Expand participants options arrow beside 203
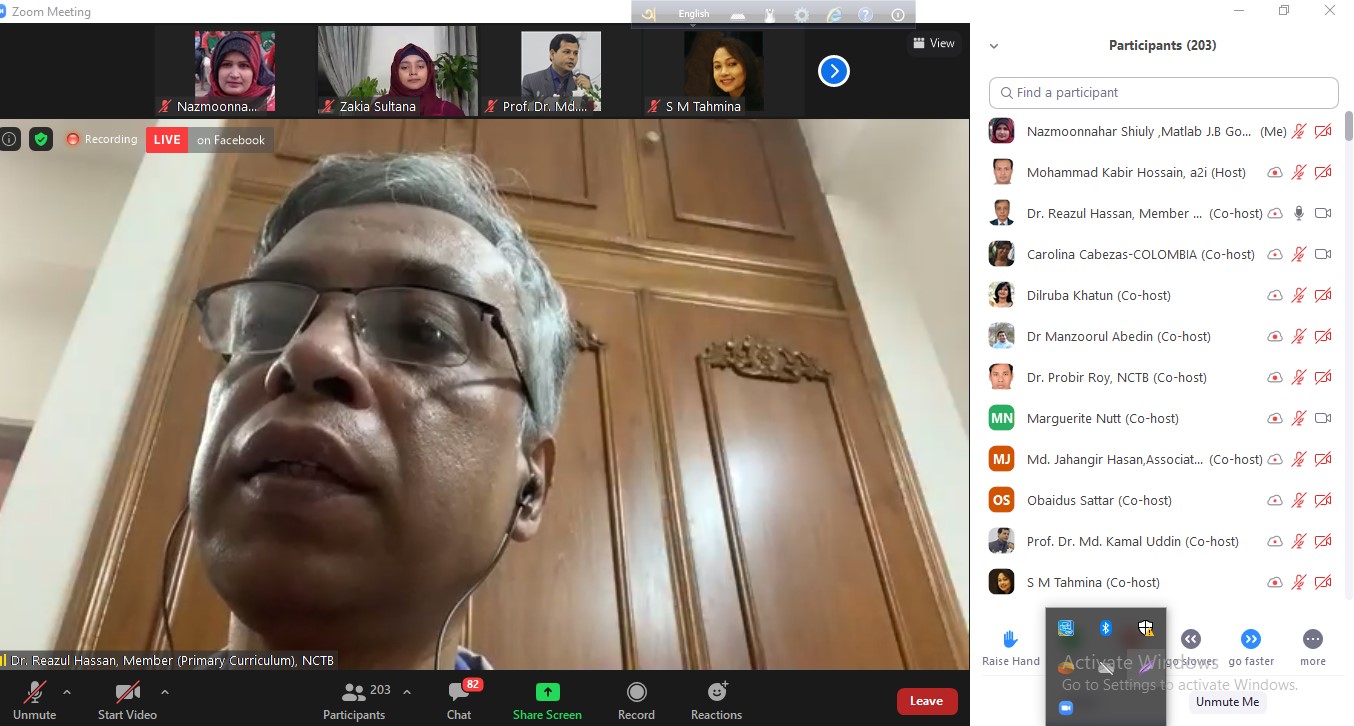This screenshot has height=726, width=1354. (x=407, y=691)
